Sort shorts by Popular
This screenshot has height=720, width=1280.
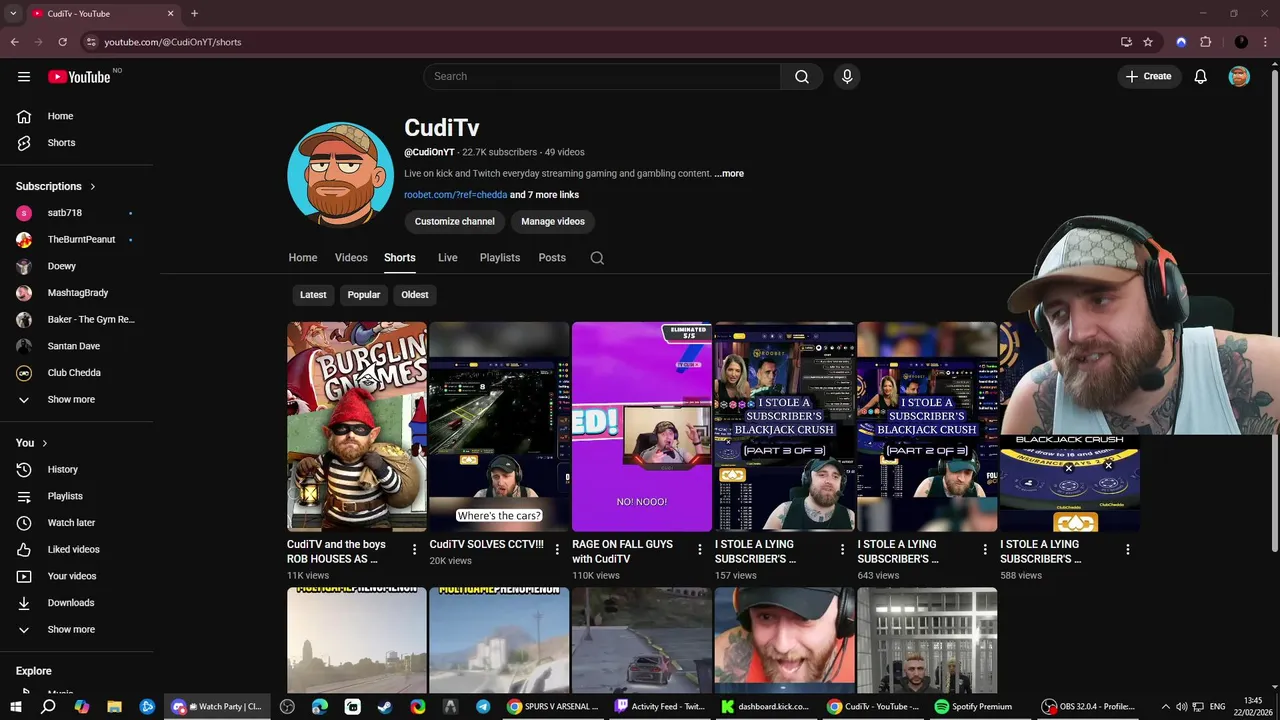(364, 295)
